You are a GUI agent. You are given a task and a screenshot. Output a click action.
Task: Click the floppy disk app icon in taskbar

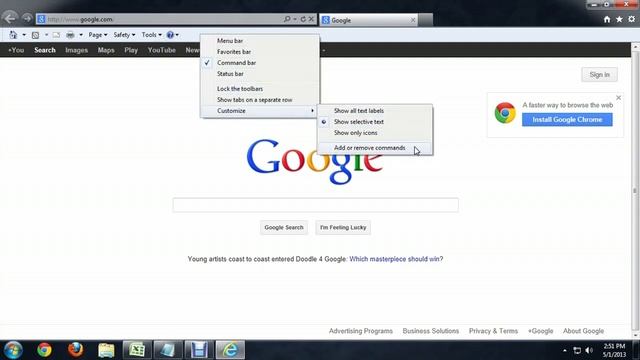point(199,350)
